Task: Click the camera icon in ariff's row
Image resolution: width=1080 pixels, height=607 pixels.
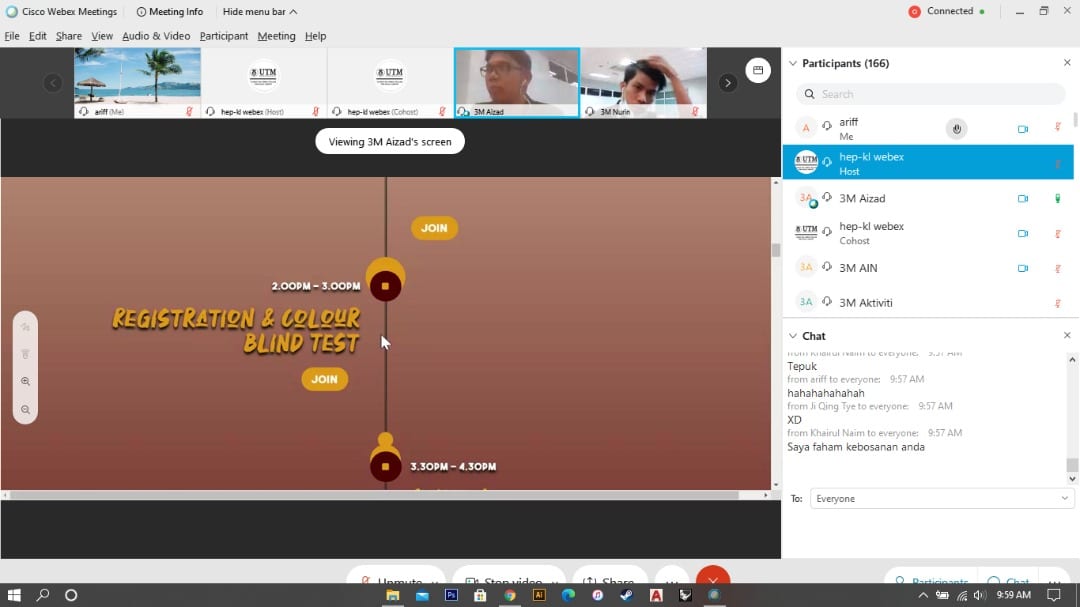Action: 1023,129
